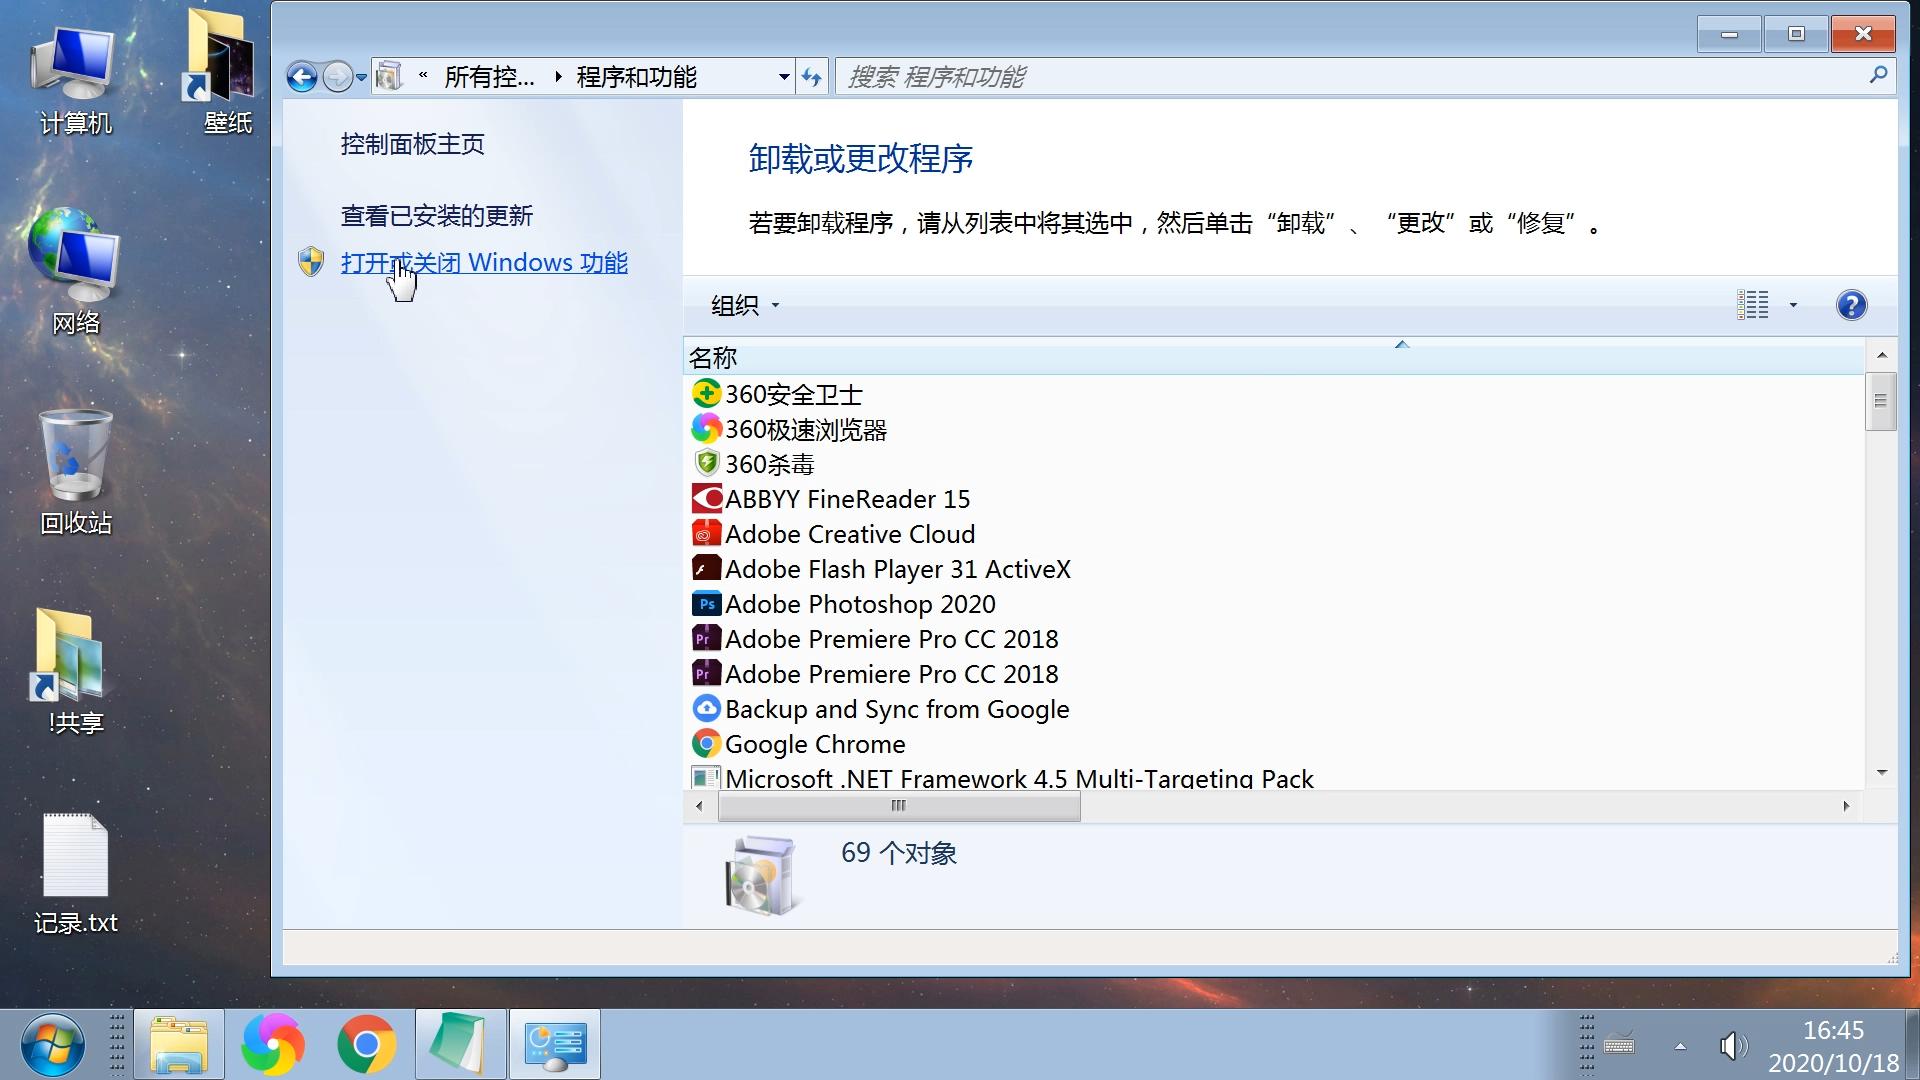
Task: Open the Windows Start menu
Action: [x=55, y=1044]
